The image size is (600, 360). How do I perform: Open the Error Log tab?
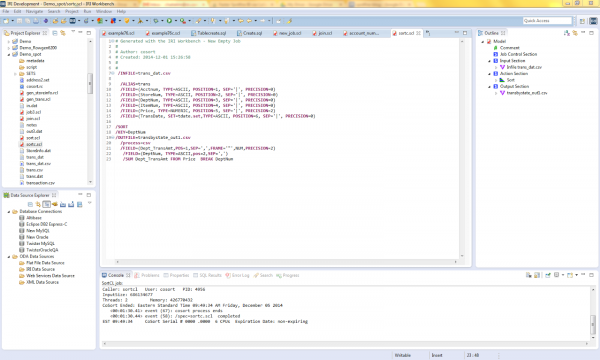(237, 275)
